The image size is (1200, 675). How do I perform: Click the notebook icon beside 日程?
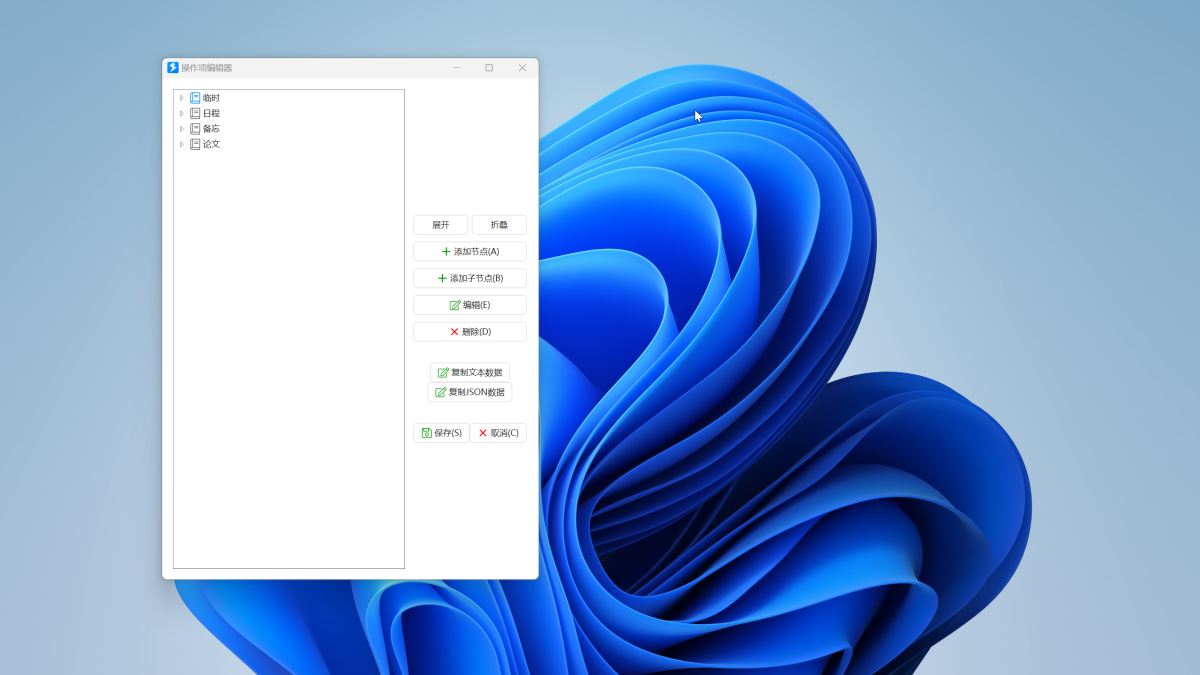195,113
